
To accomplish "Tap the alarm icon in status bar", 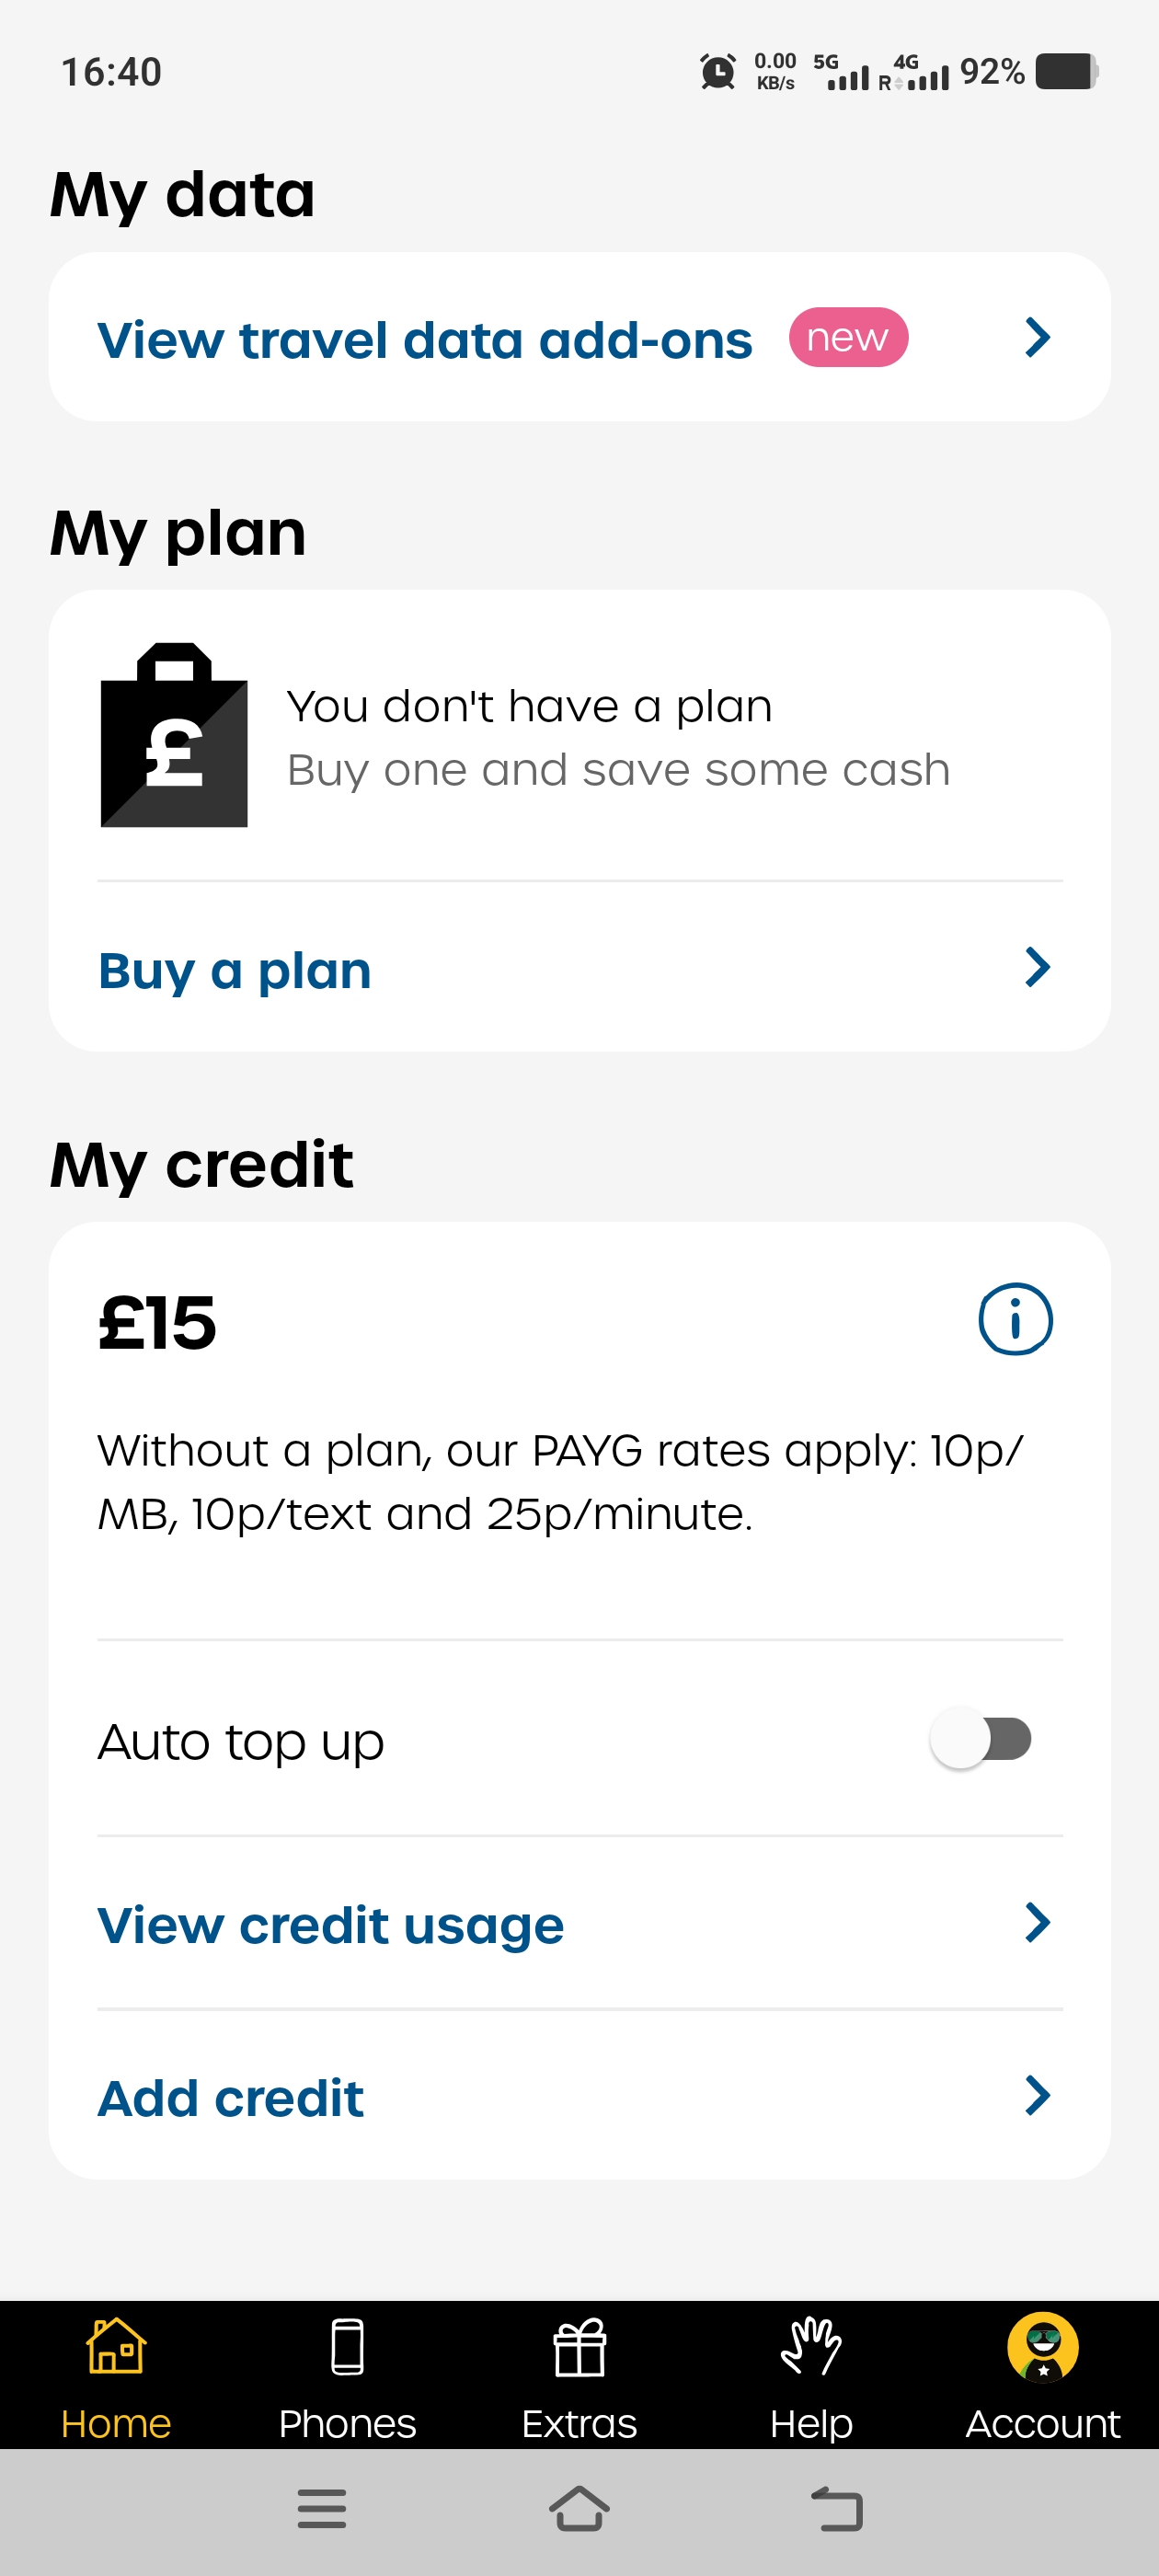I will click(717, 72).
